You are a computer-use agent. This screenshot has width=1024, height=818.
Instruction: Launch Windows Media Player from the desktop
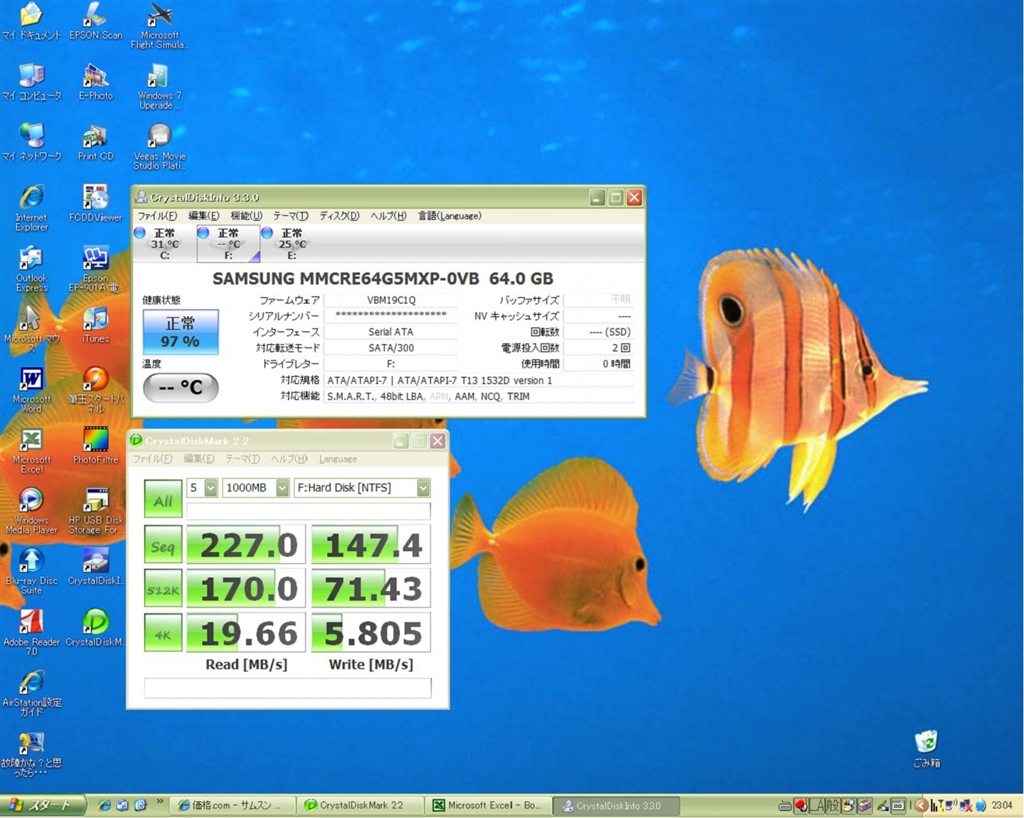(31, 500)
